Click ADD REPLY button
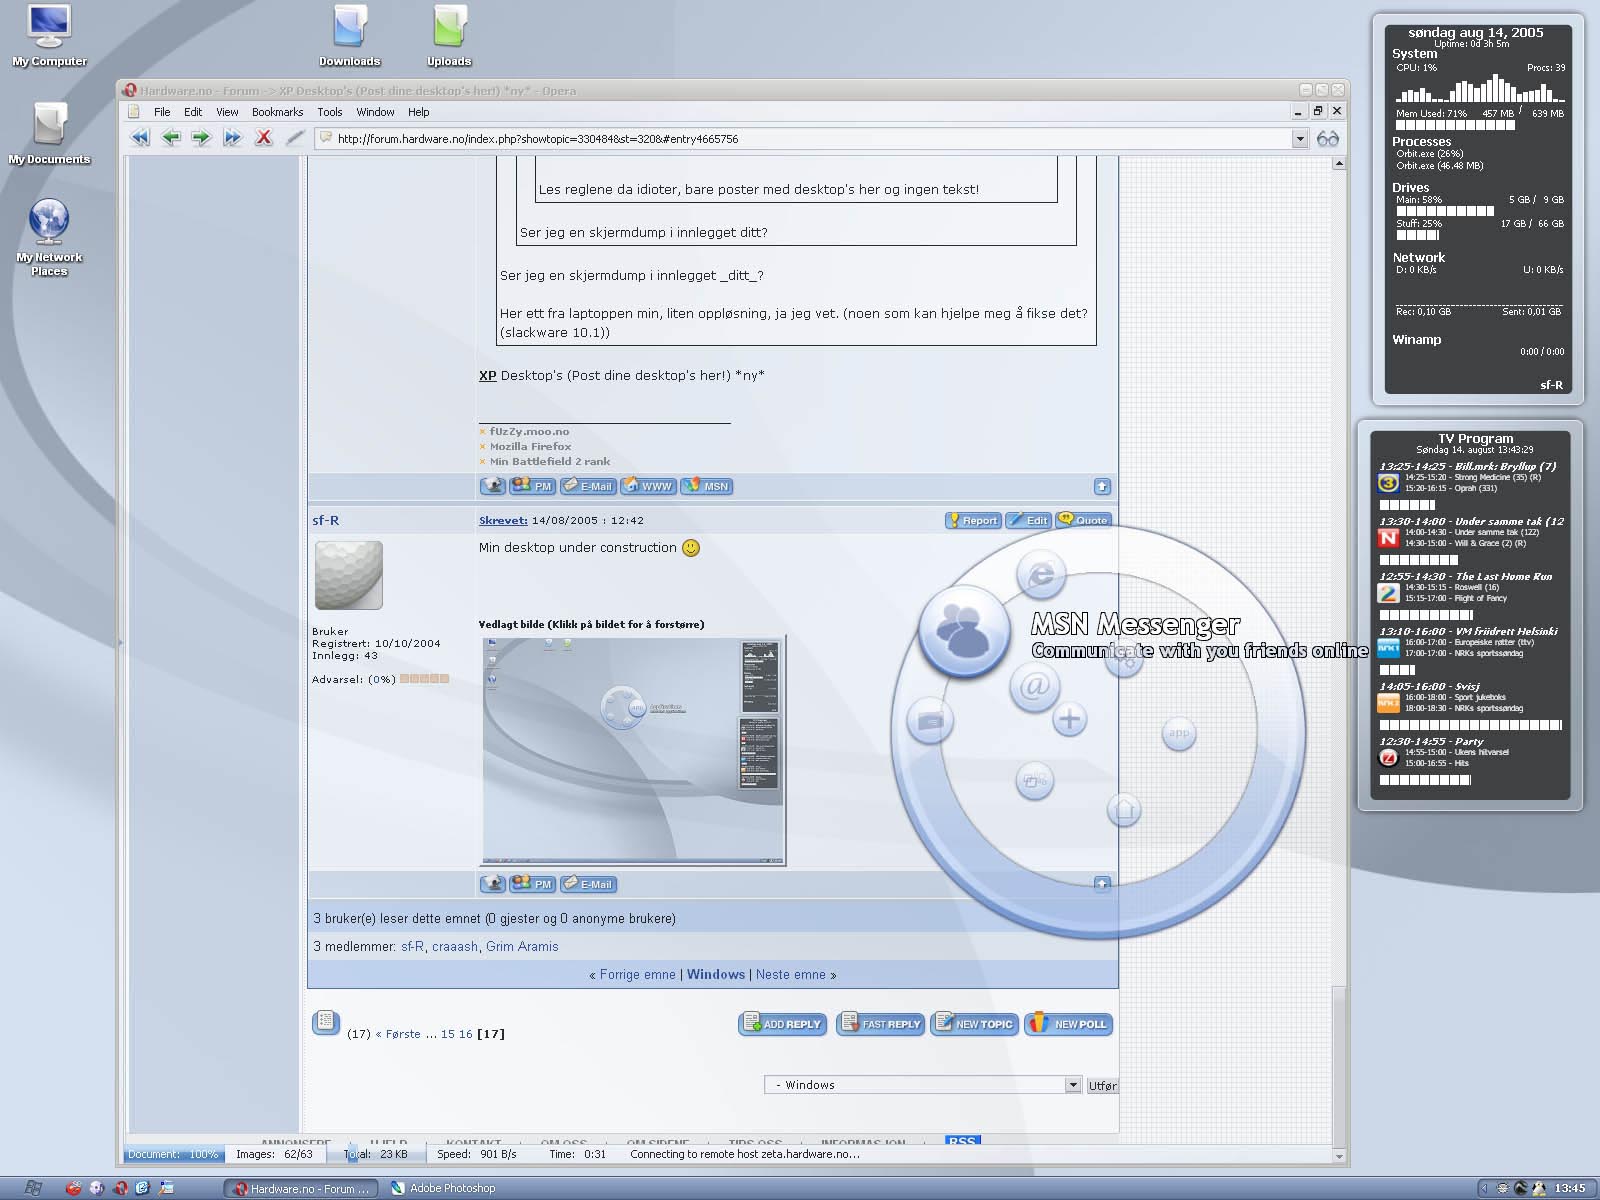The width and height of the screenshot is (1600, 1200). click(x=782, y=1024)
